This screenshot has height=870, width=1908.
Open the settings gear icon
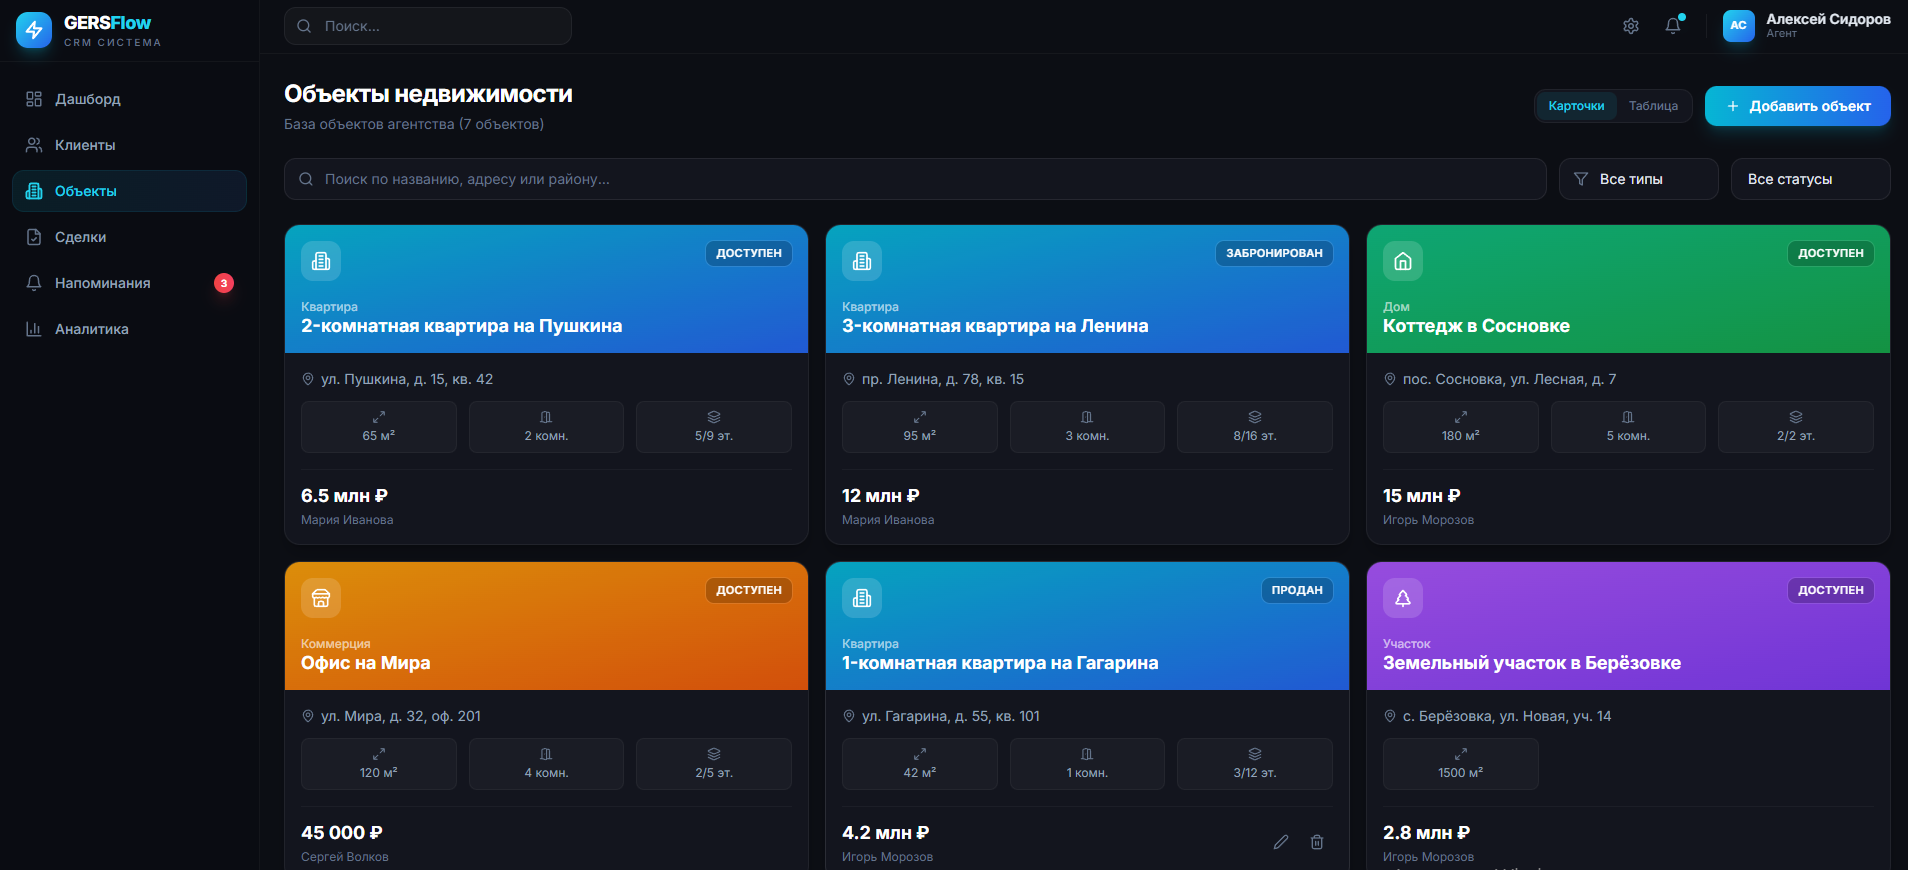point(1630,26)
